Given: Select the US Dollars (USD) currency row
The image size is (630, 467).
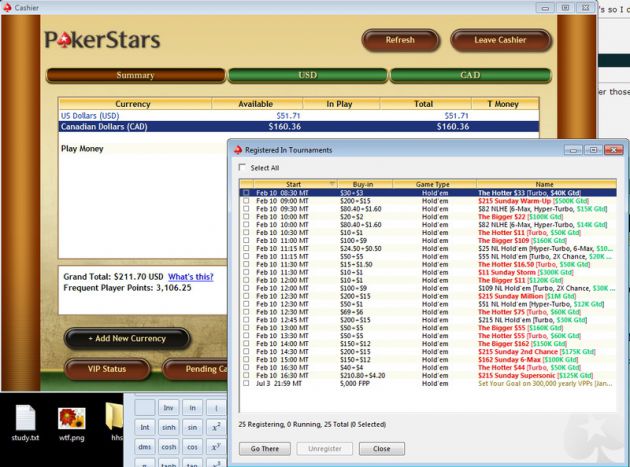Looking at the screenshot, I should coord(299,116).
